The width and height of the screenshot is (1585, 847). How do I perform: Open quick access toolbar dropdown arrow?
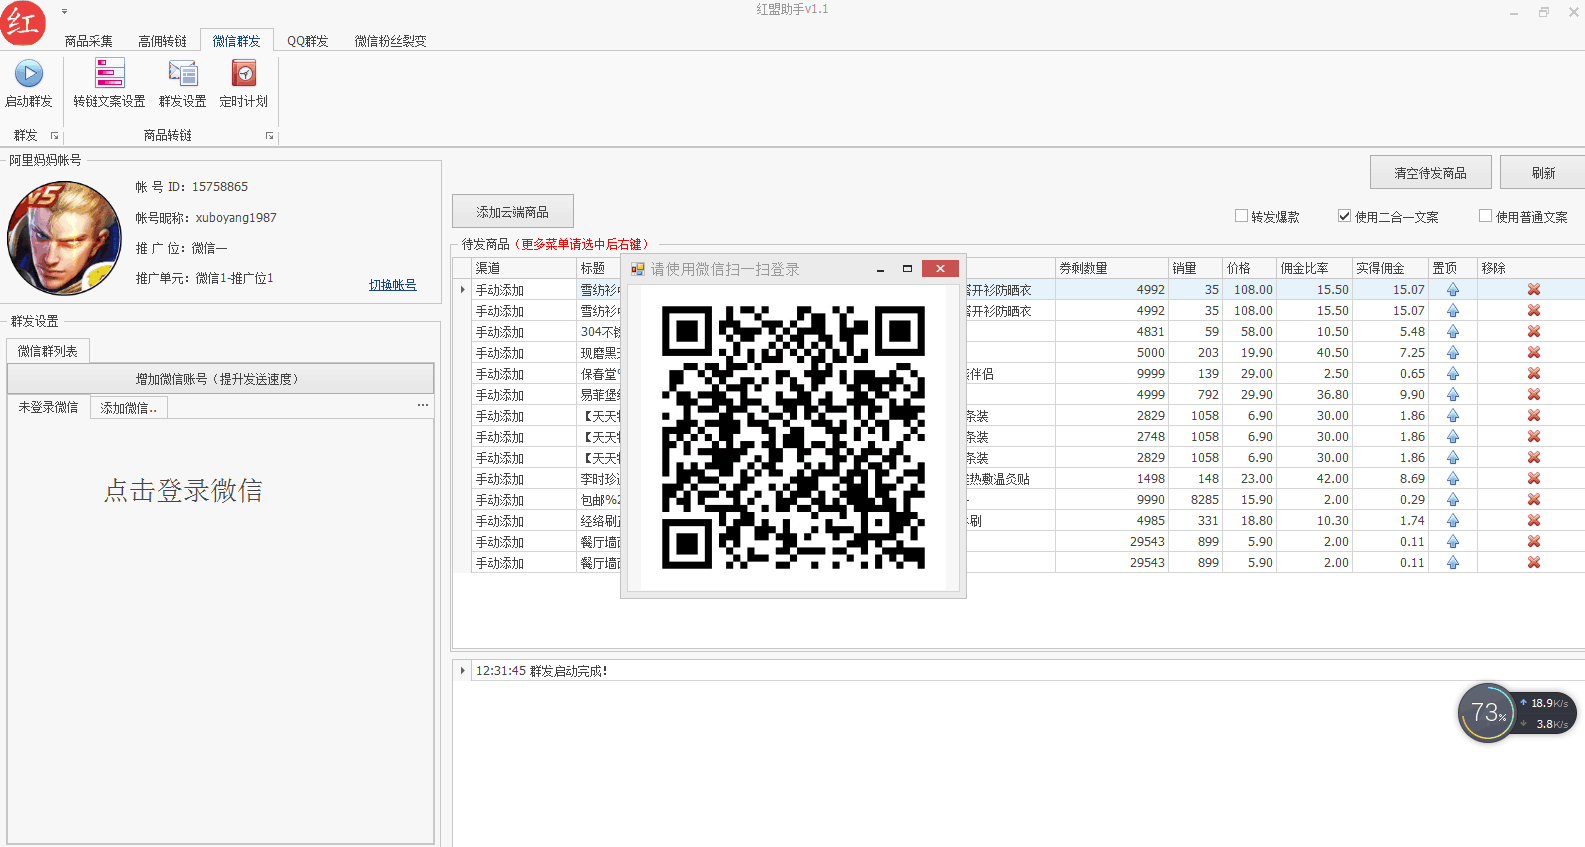tap(64, 12)
